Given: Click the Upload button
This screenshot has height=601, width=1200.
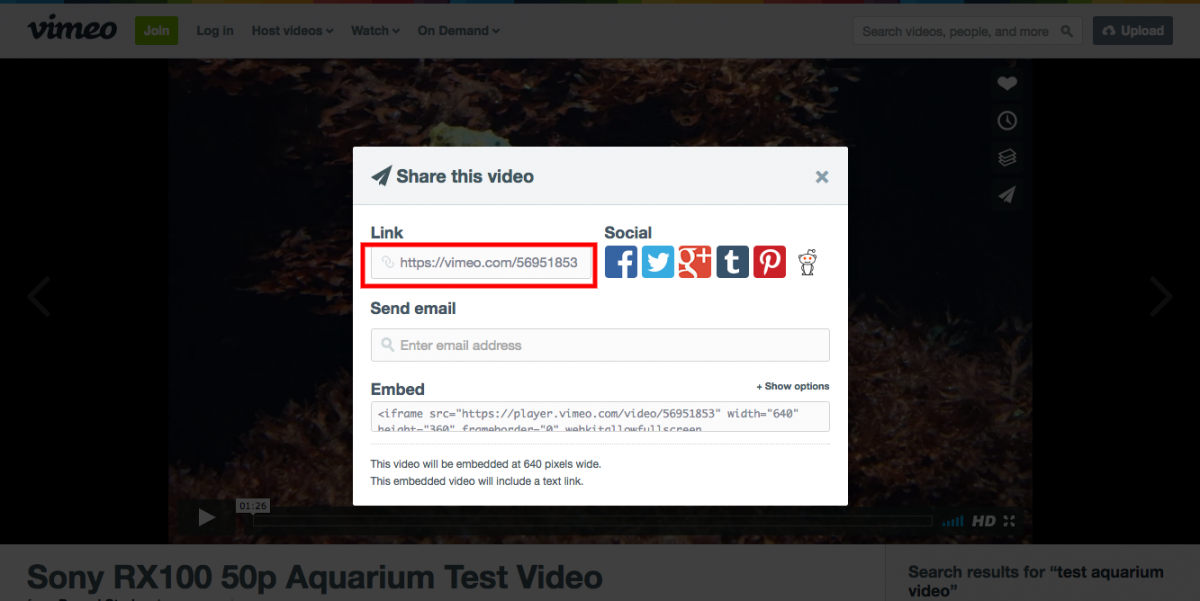Looking at the screenshot, I should pos(1133,31).
